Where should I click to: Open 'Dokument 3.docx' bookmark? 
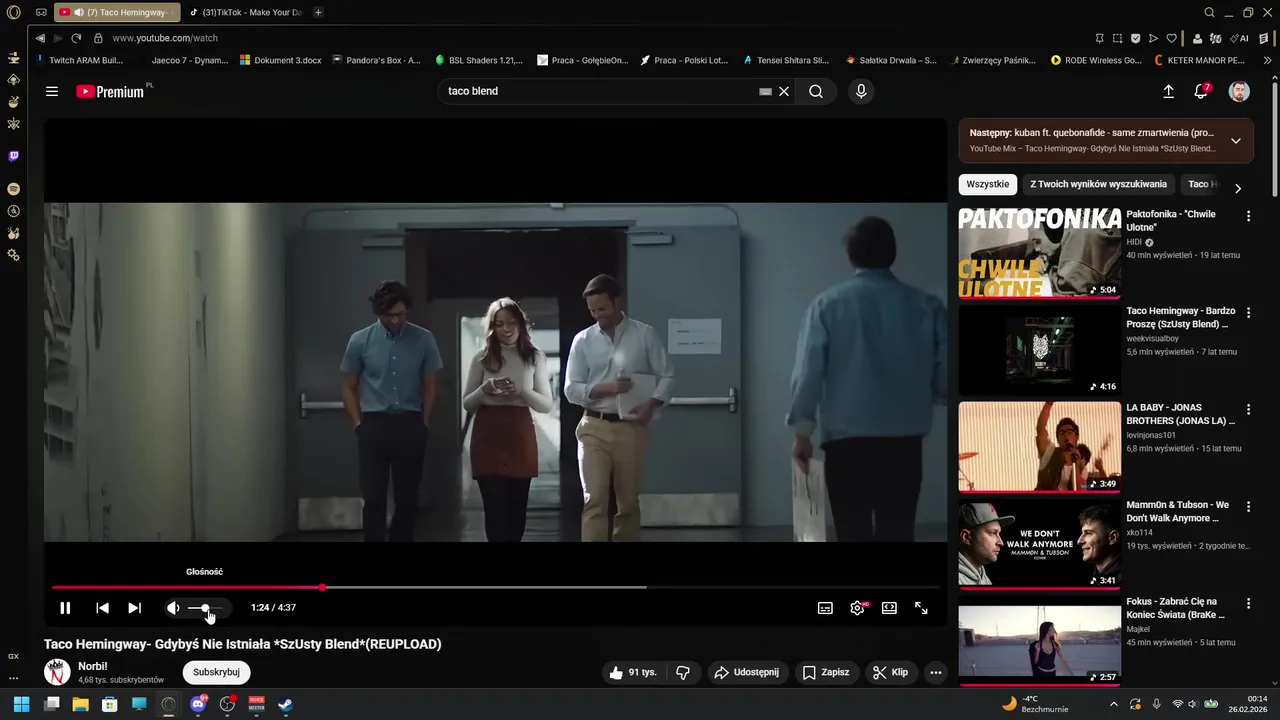pos(281,60)
